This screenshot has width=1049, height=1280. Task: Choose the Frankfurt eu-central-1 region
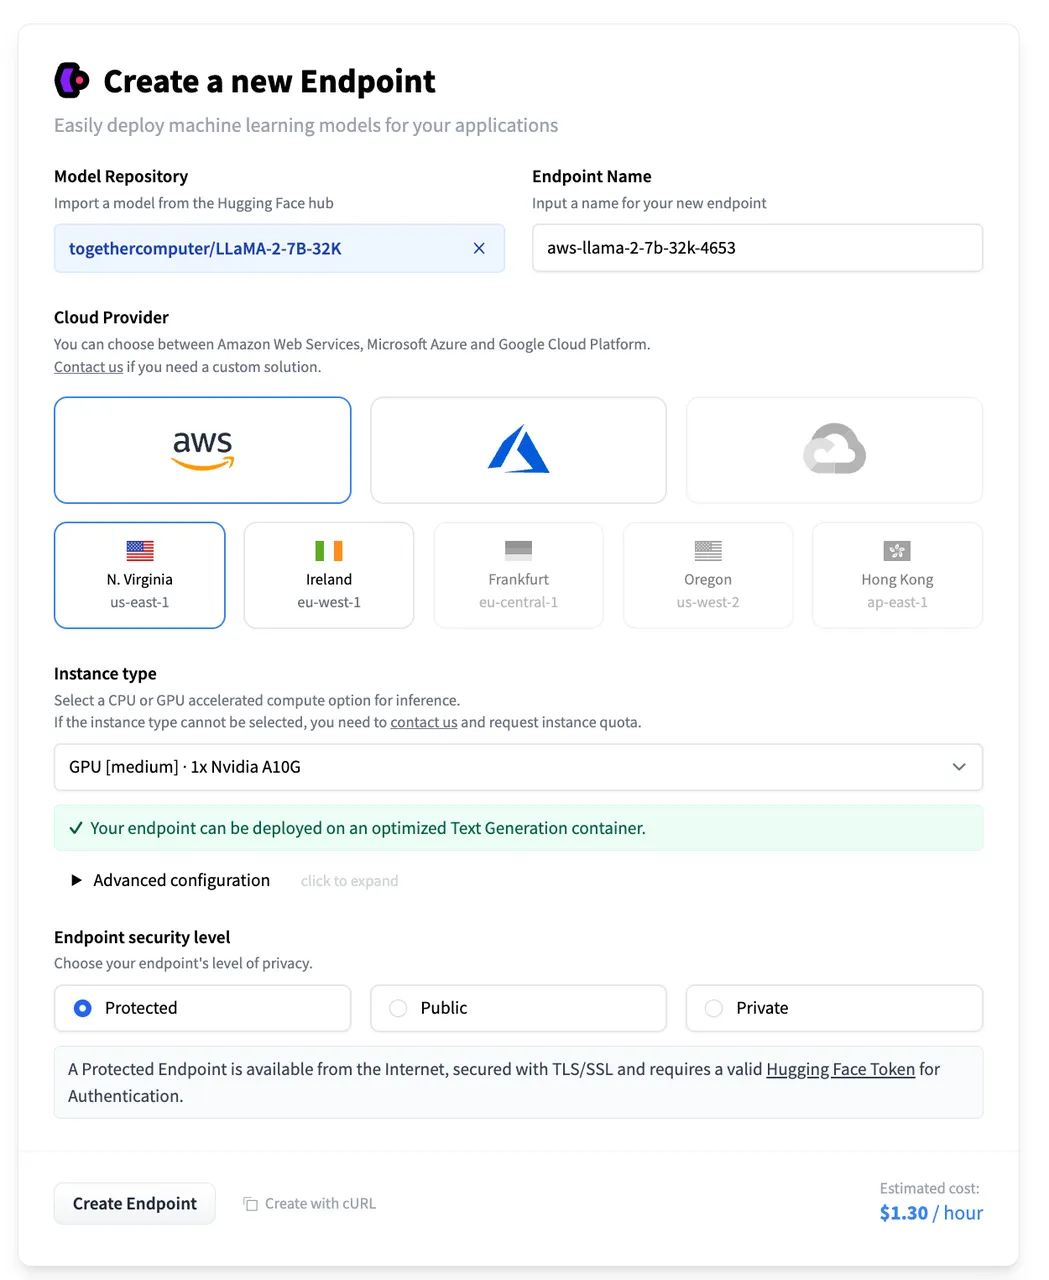click(518, 575)
